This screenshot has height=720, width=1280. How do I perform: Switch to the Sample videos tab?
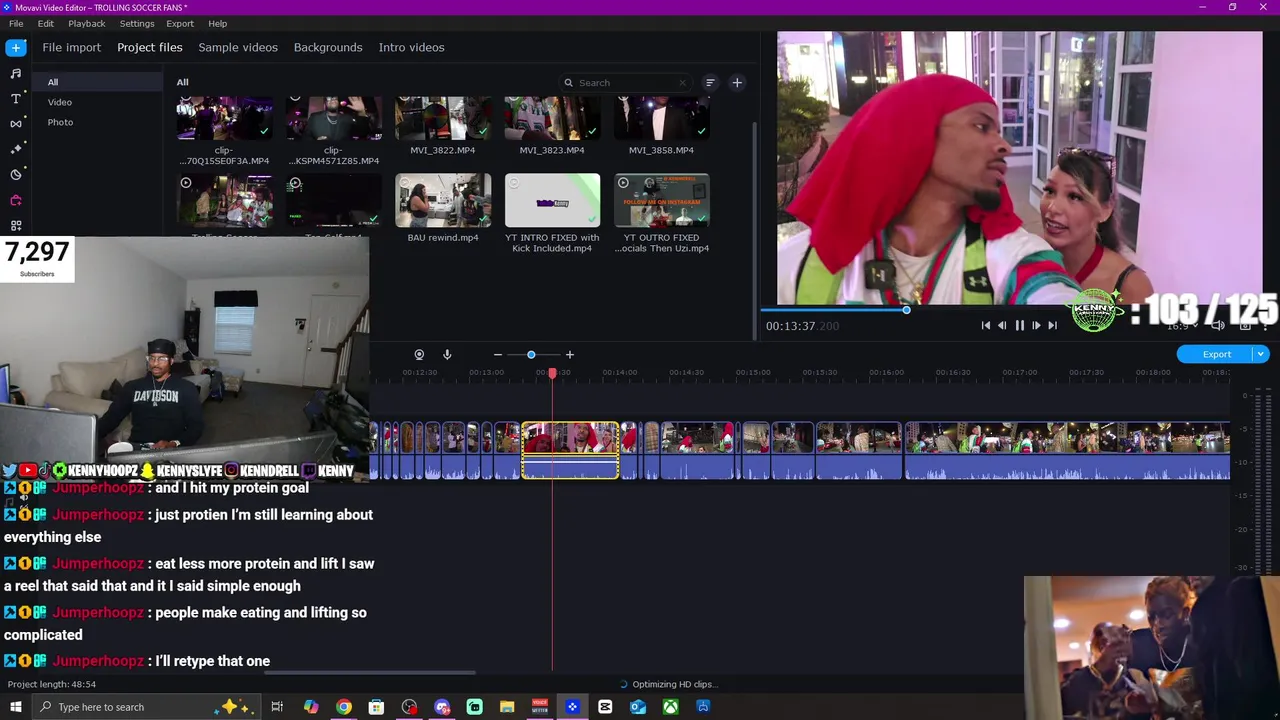pos(238,47)
